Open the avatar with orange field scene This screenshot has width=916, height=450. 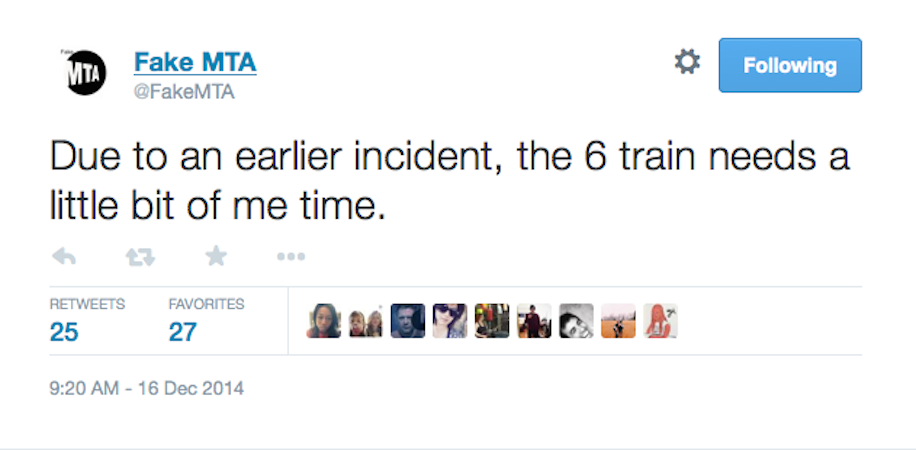pyautogui.click(x=619, y=321)
